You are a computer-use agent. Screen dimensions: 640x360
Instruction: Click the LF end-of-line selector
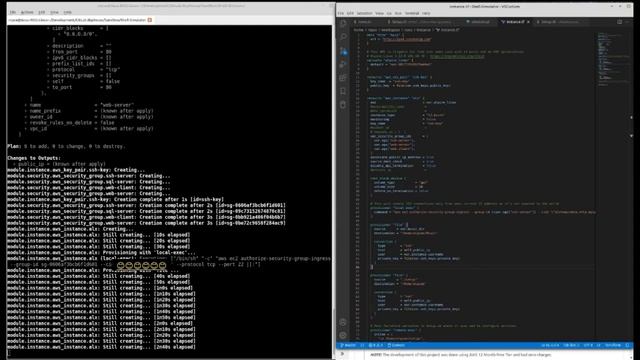(599, 345)
